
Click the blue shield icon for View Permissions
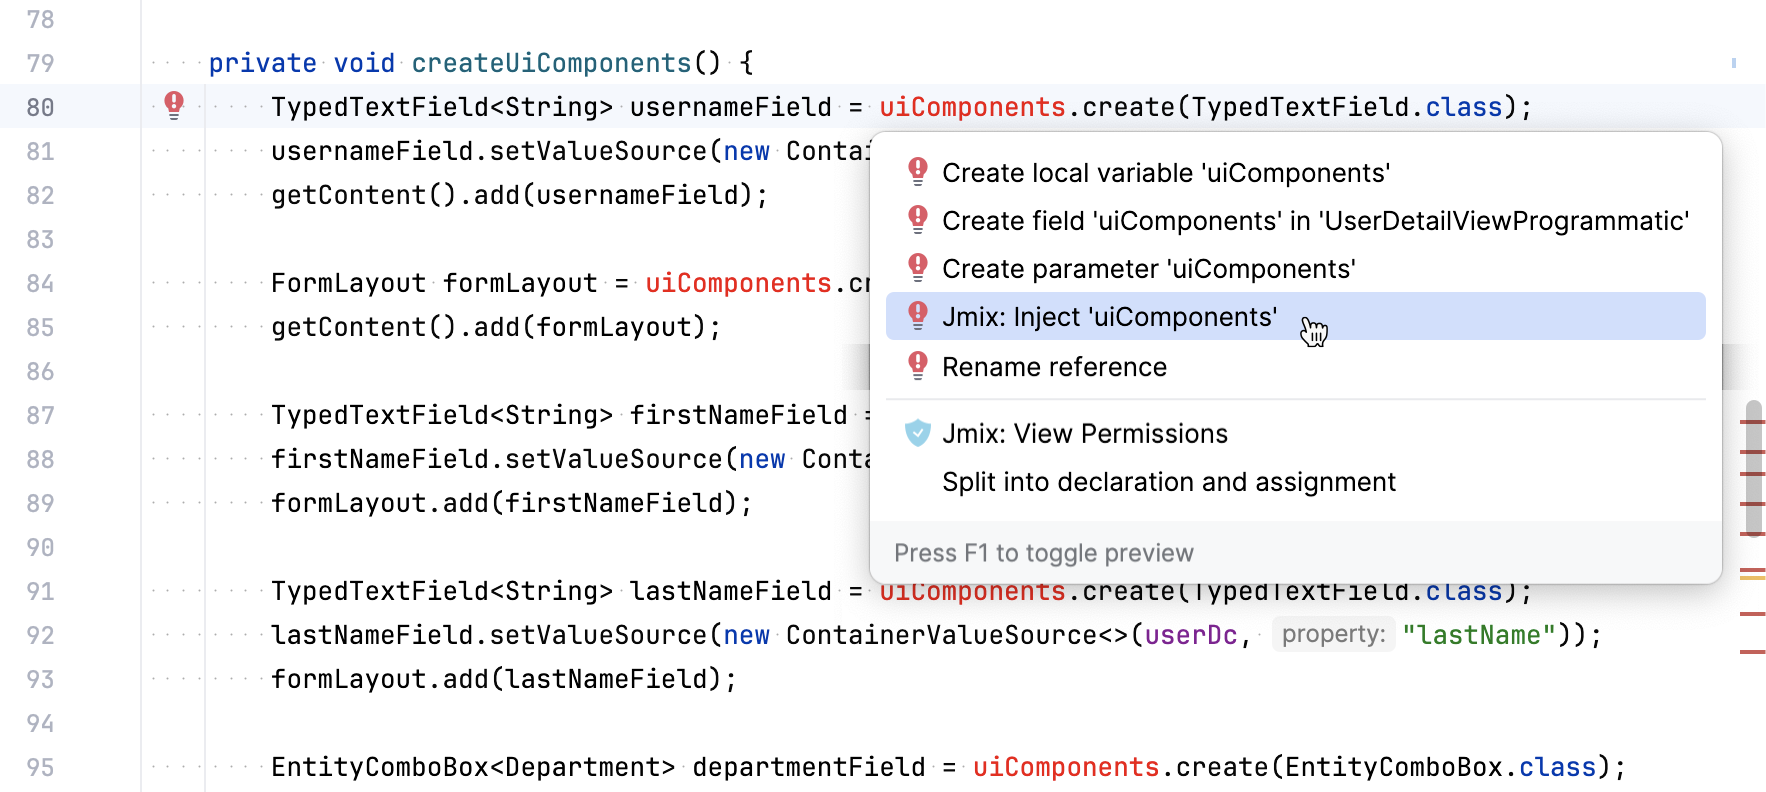tap(917, 433)
